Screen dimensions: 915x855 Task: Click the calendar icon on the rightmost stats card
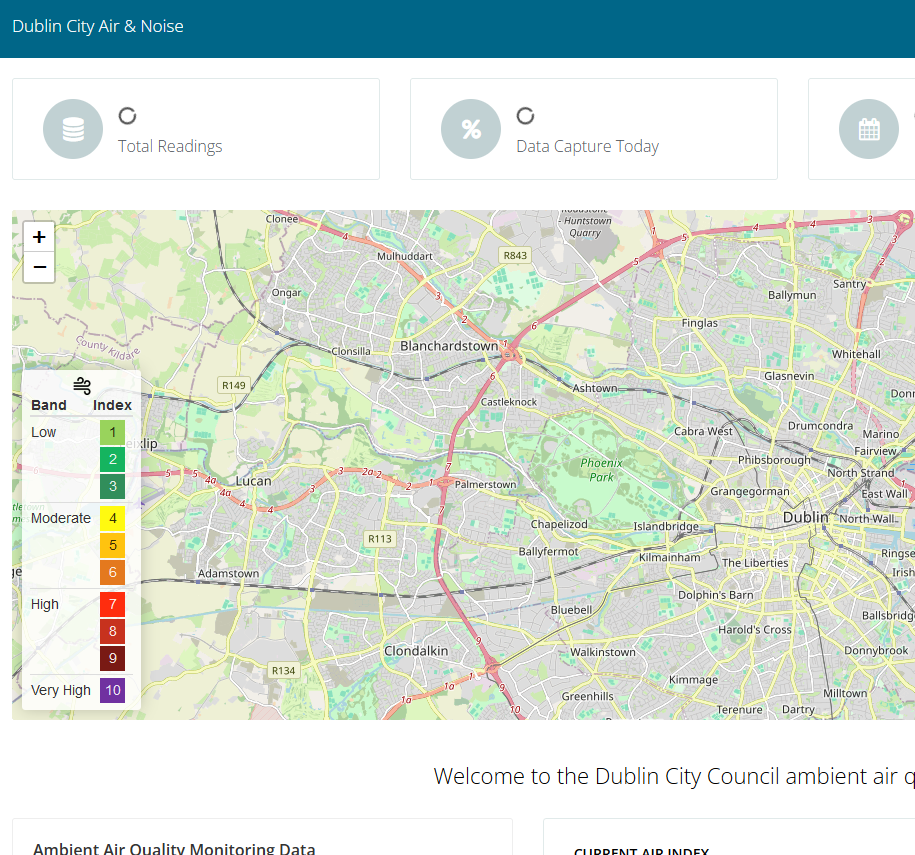[869, 128]
